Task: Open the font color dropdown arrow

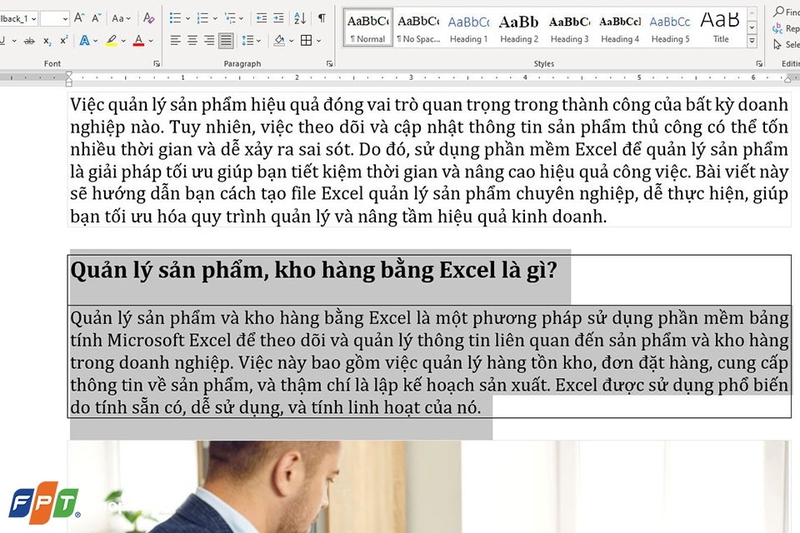Action: point(151,41)
